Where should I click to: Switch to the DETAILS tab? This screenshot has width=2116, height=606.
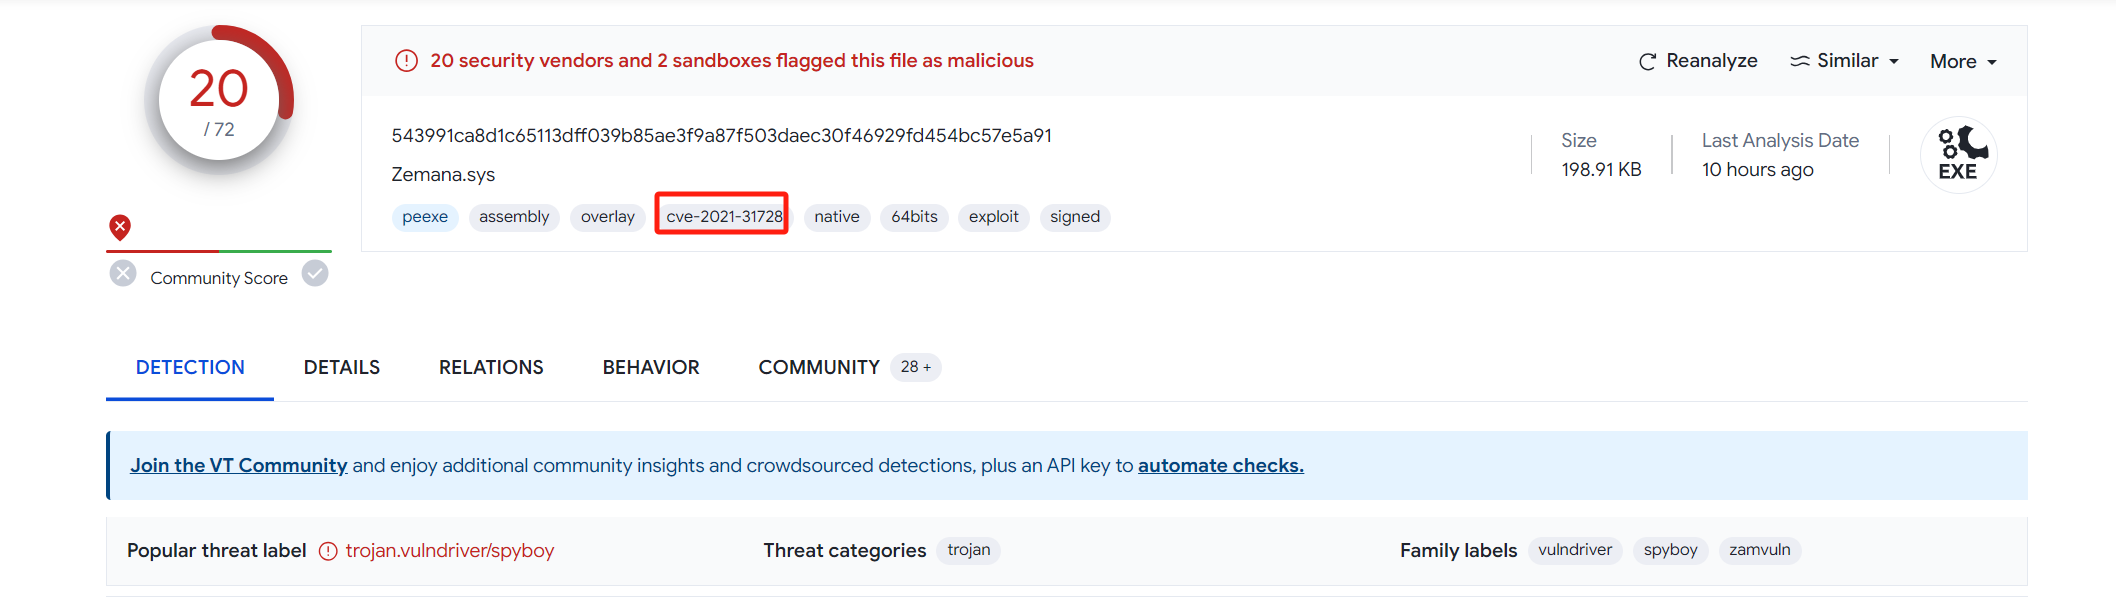point(341,367)
